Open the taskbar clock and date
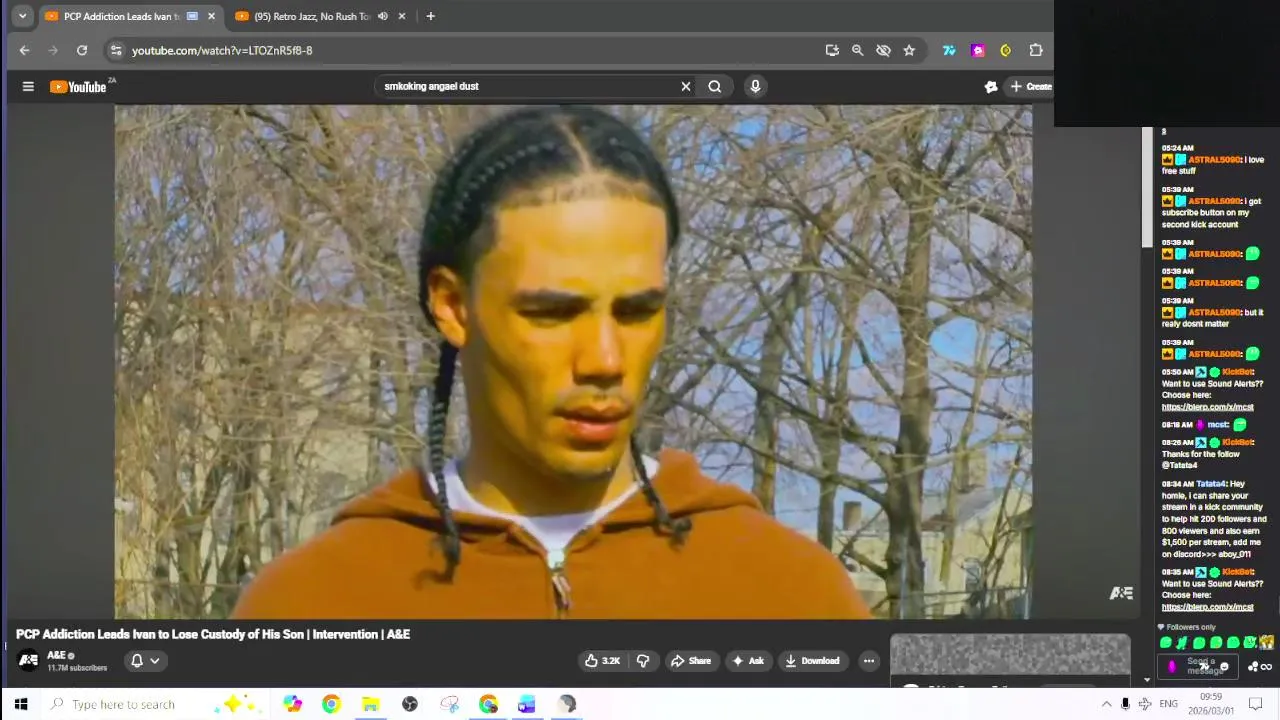 tap(1211, 704)
